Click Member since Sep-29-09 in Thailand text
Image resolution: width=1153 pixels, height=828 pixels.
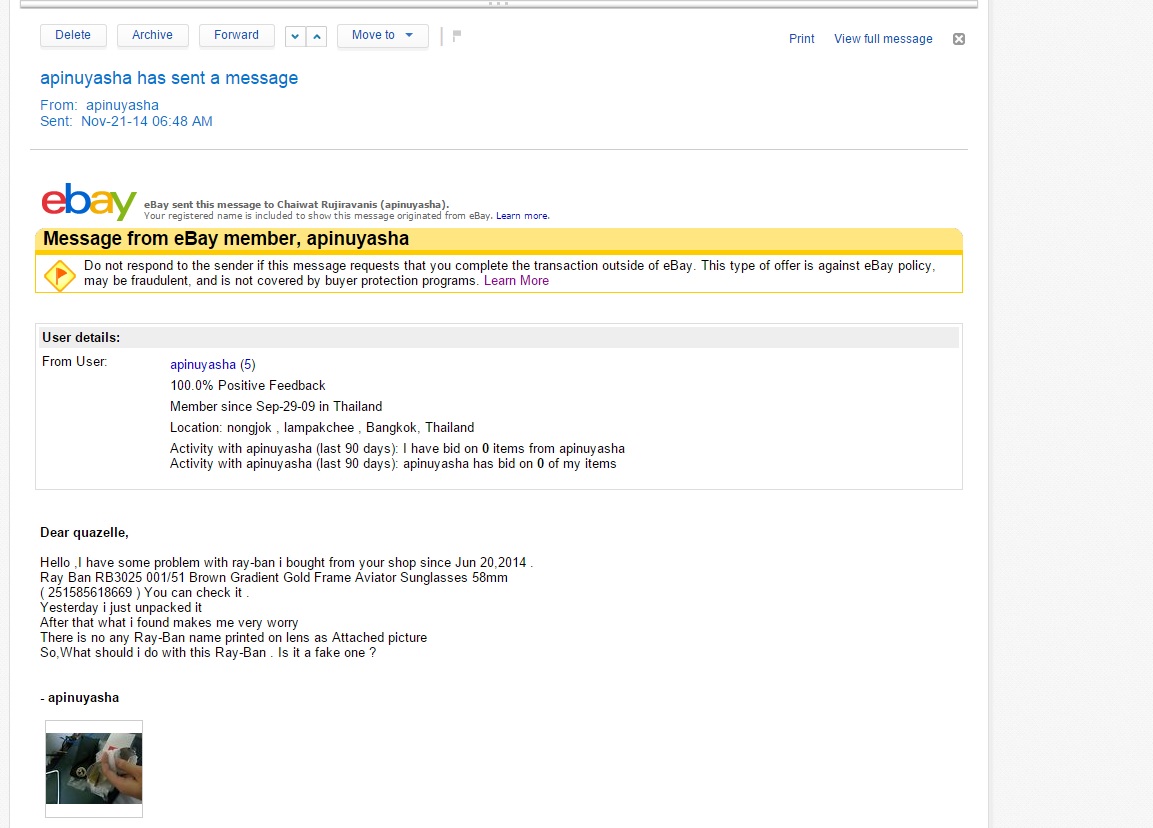pos(276,407)
